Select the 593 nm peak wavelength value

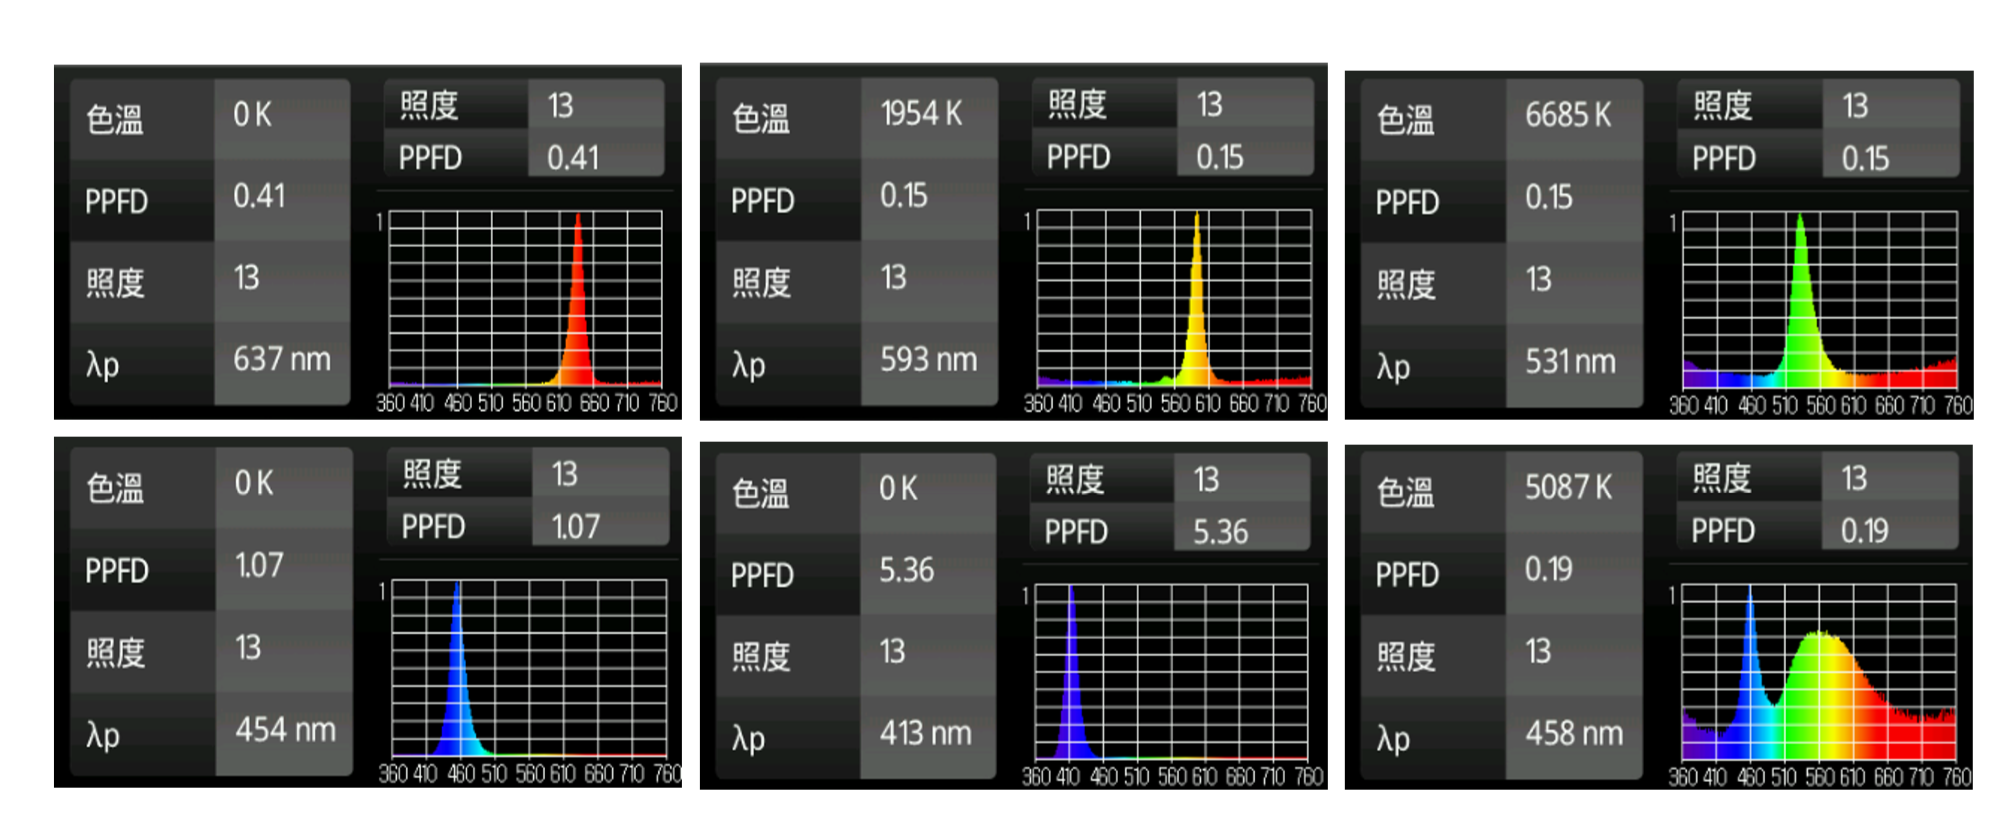[928, 359]
